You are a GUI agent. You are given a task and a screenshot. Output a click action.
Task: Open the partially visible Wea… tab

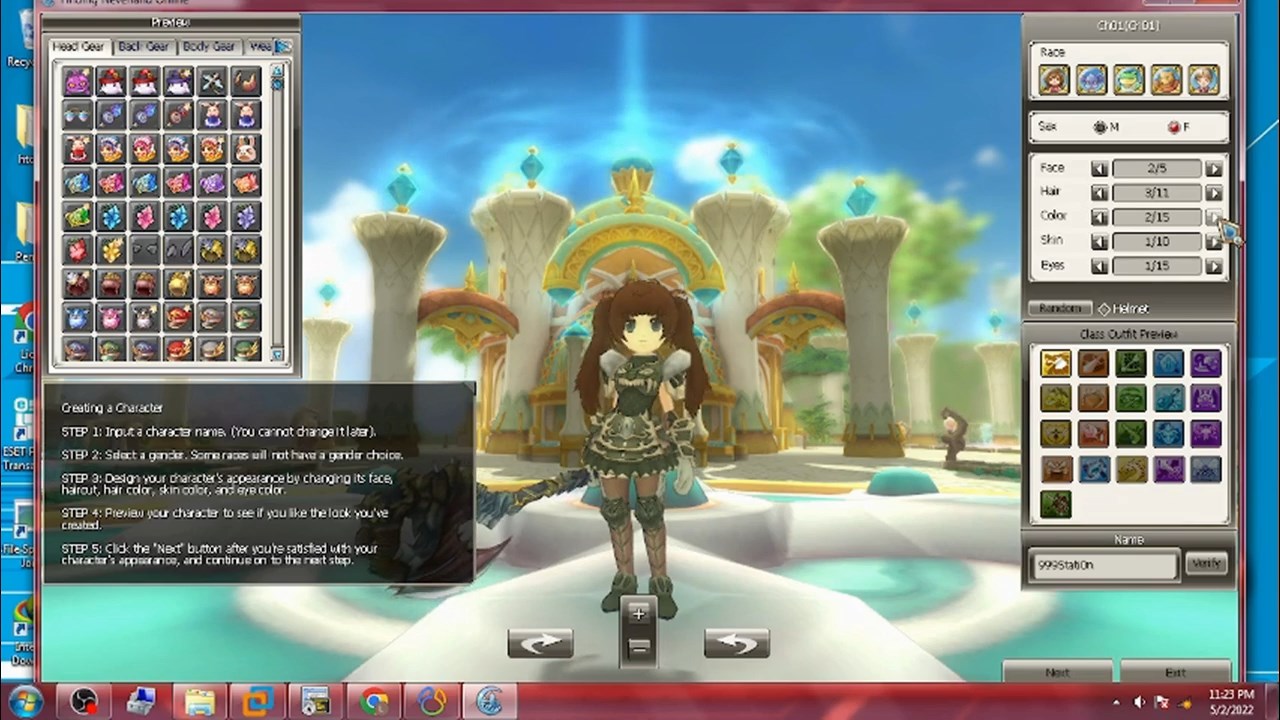click(x=259, y=46)
